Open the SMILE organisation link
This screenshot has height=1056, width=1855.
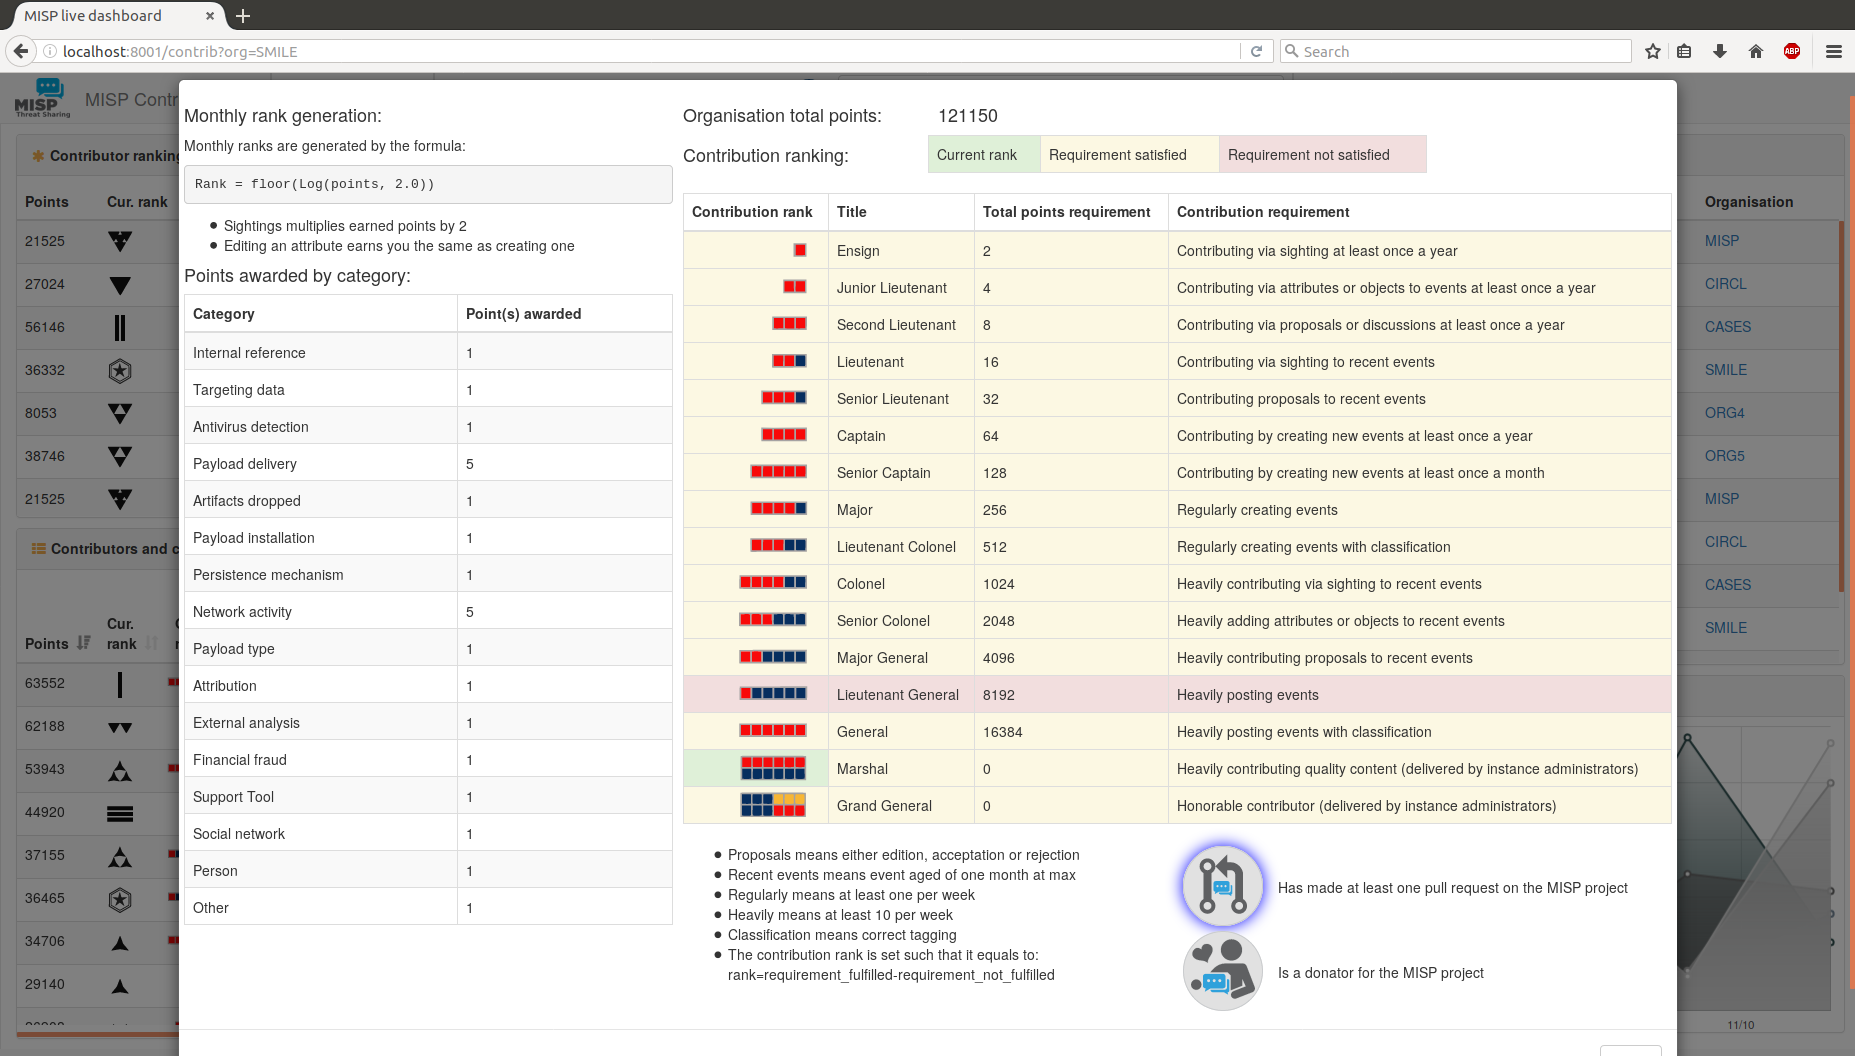click(x=1725, y=370)
